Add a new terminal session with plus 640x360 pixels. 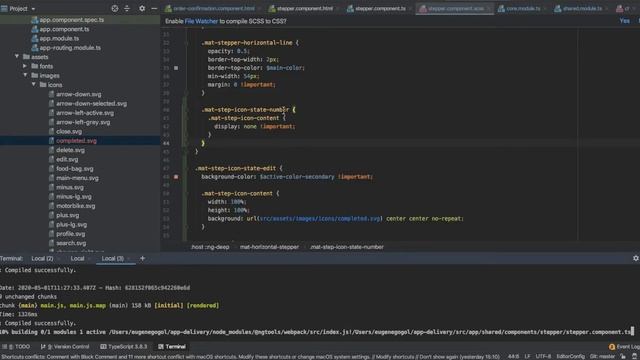142,258
